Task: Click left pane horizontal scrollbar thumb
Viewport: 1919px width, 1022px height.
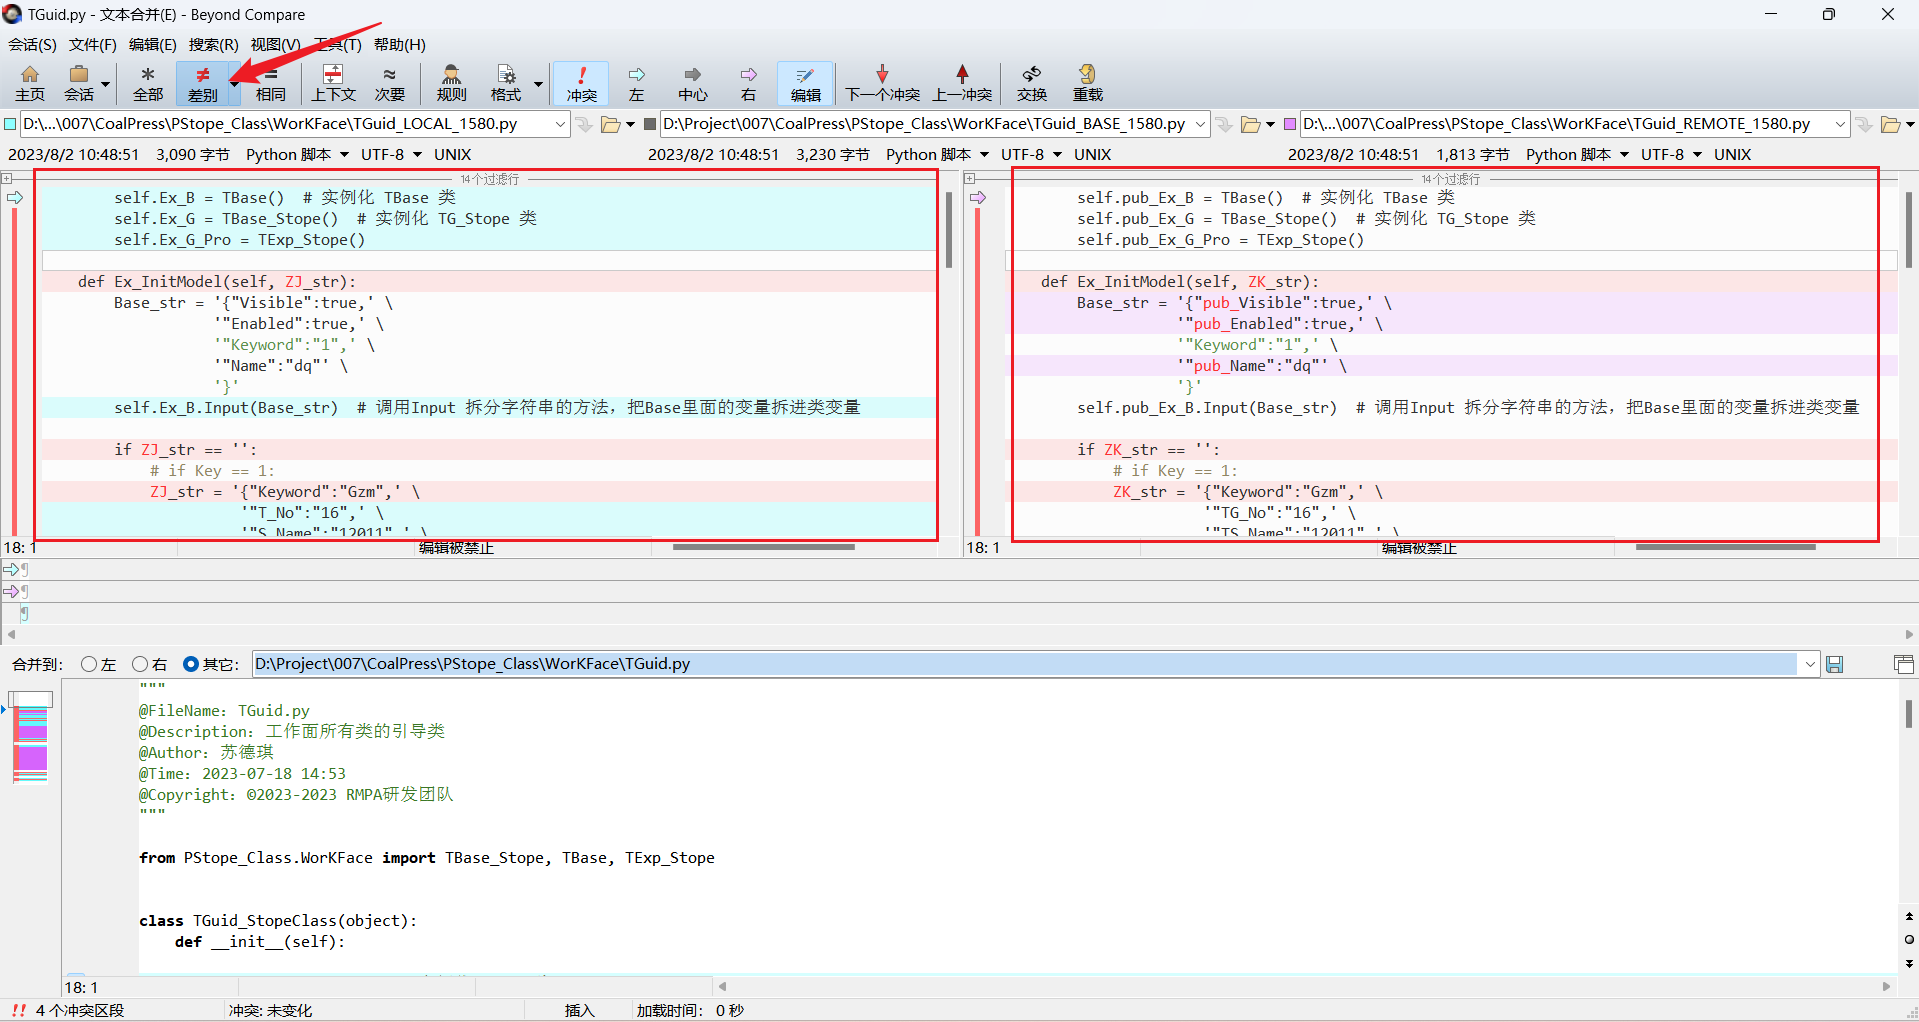Action: click(764, 547)
